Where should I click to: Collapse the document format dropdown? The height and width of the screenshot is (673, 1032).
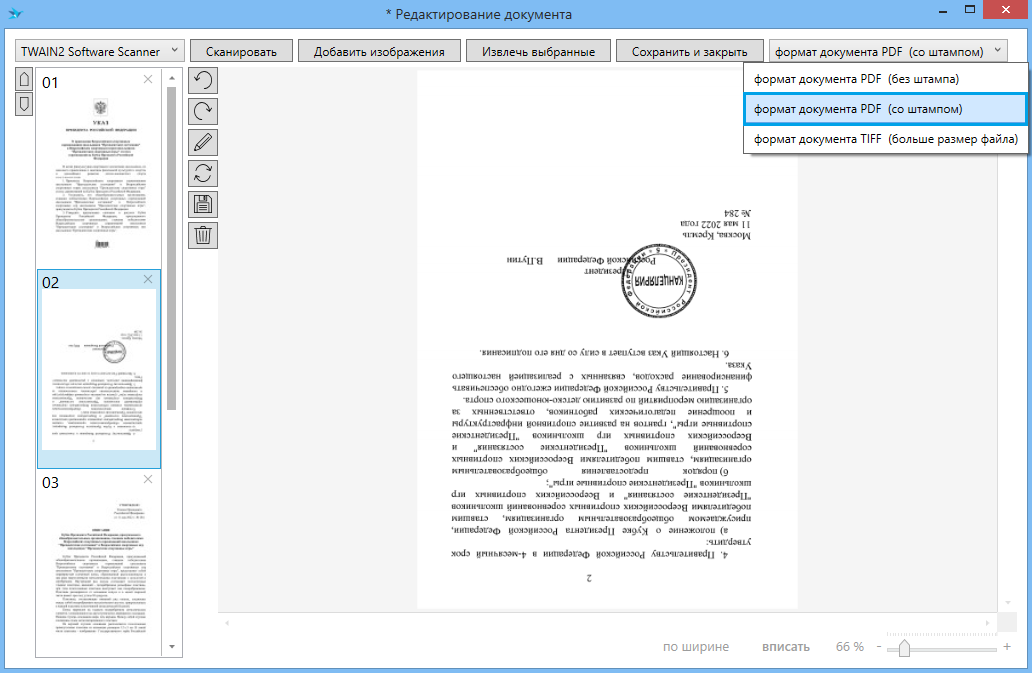coord(888,51)
